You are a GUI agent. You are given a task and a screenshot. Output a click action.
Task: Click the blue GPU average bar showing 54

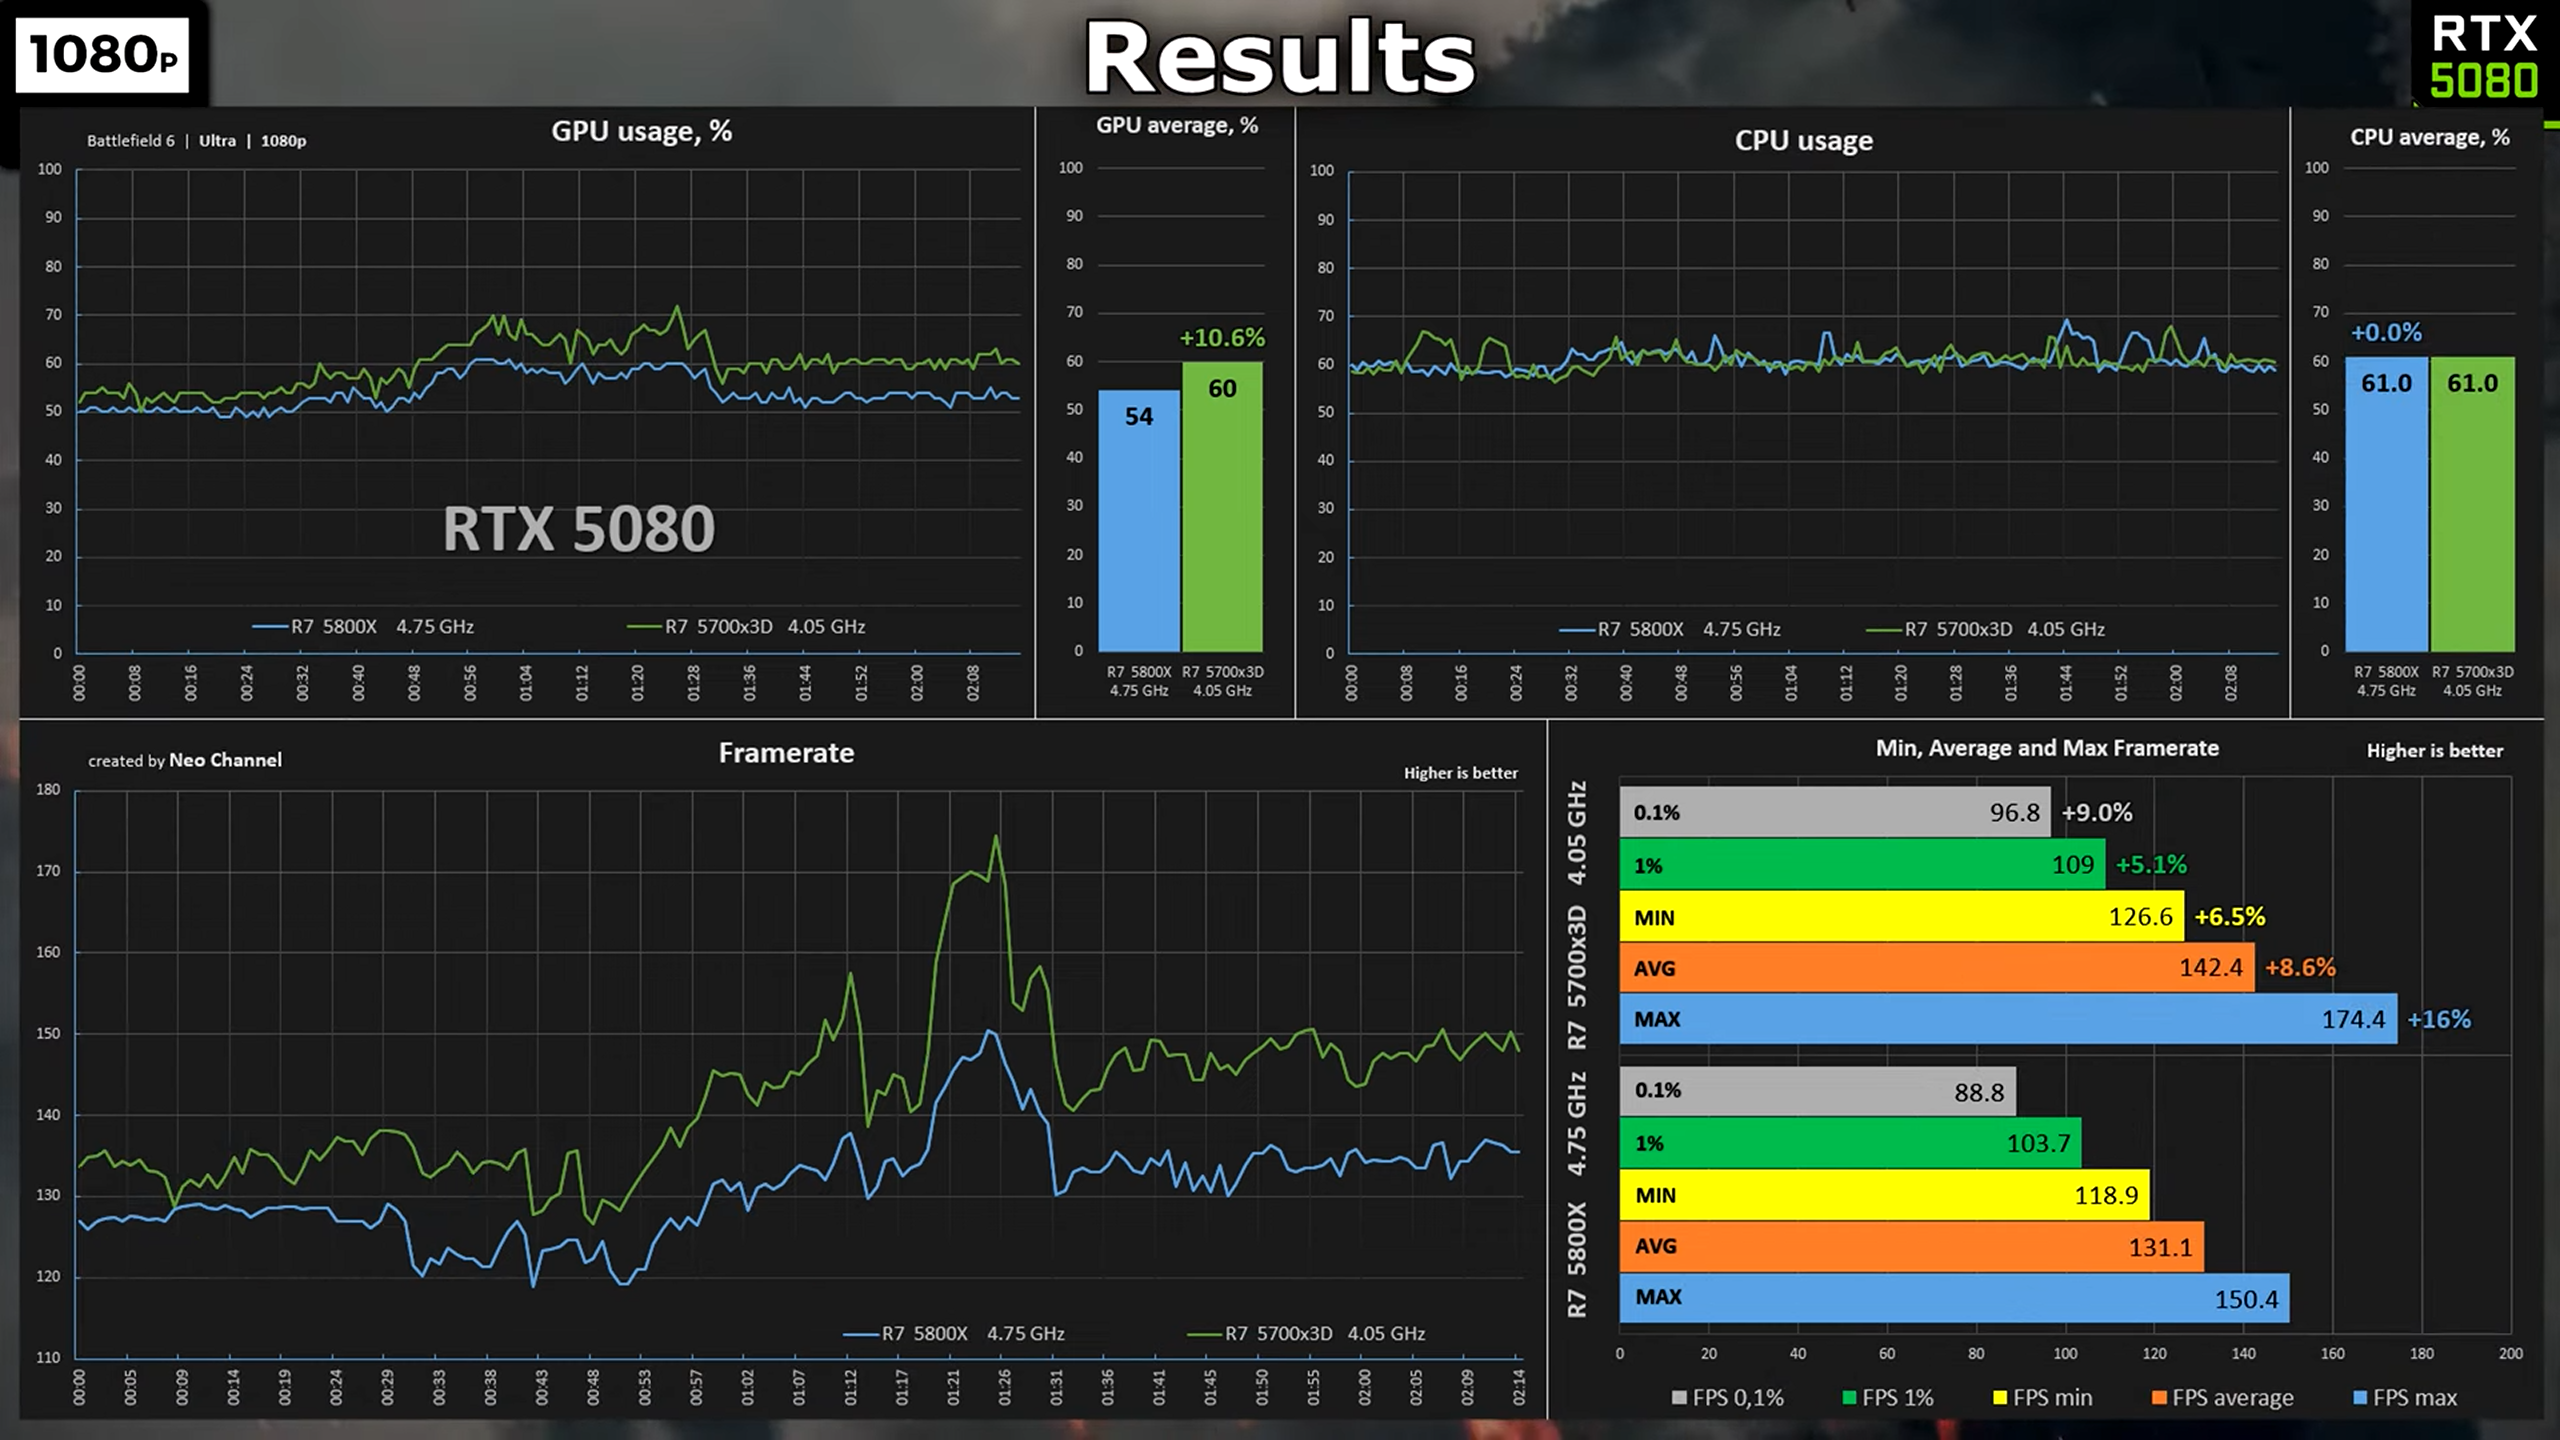[x=1139, y=521]
